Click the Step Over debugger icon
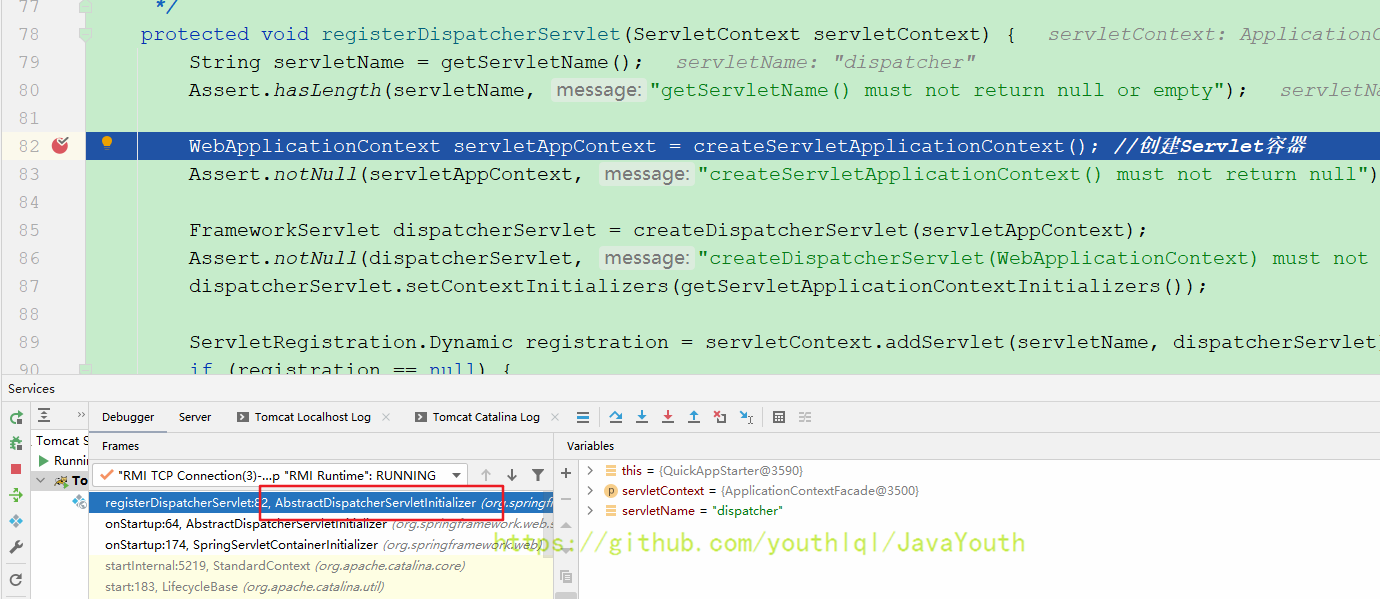 (x=616, y=417)
